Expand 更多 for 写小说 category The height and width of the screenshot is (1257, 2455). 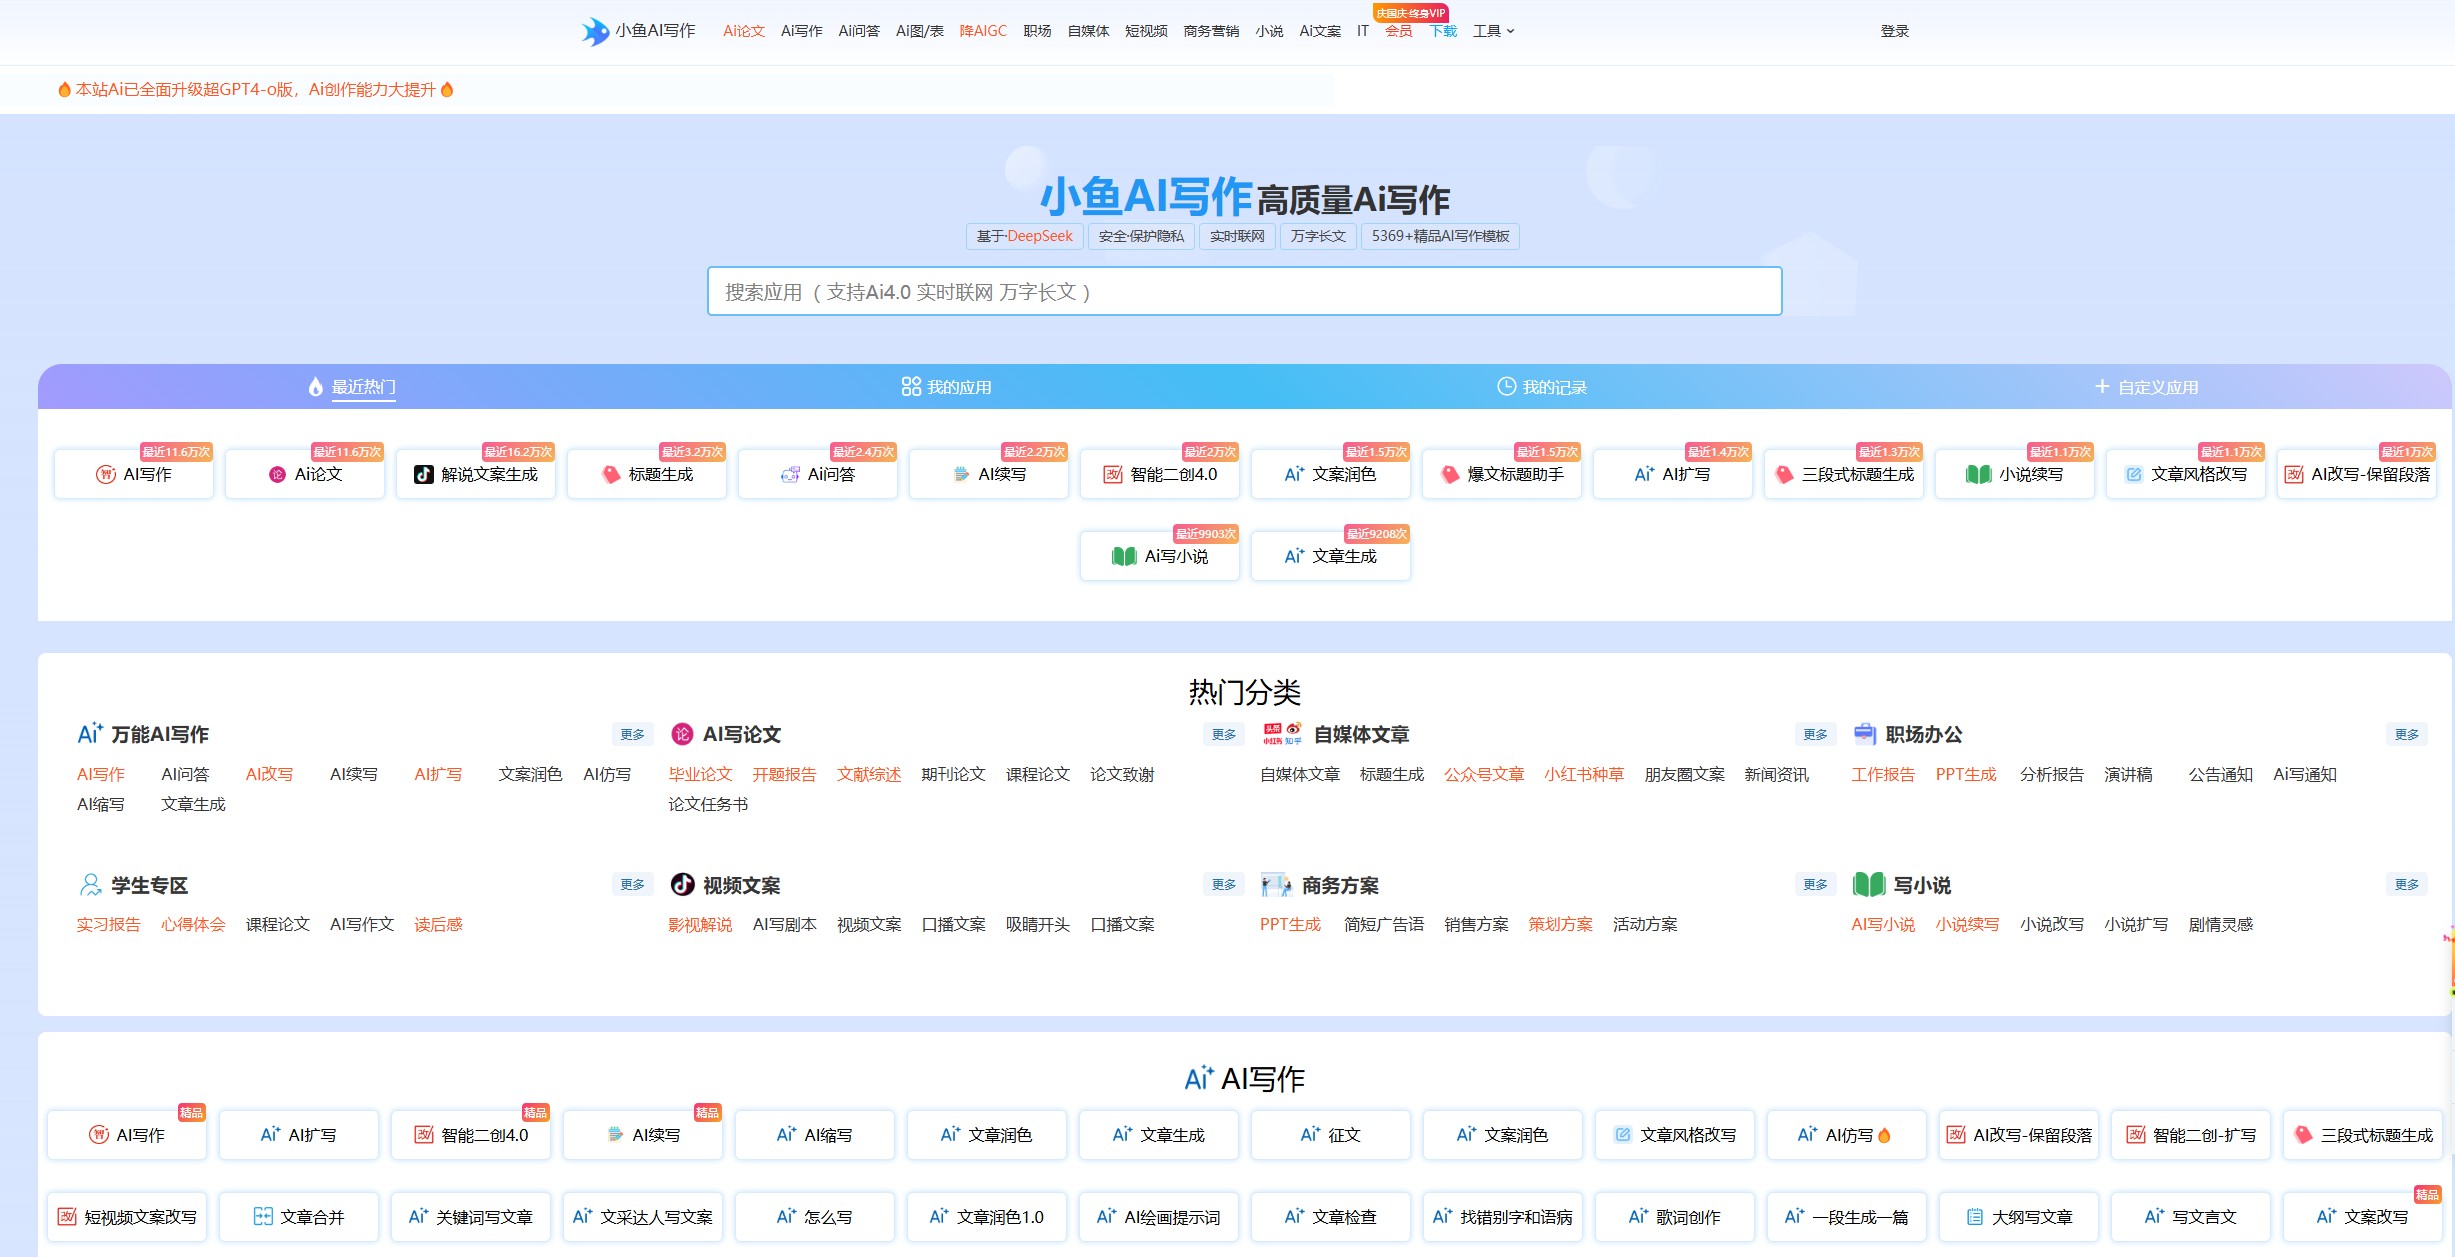tap(2406, 885)
